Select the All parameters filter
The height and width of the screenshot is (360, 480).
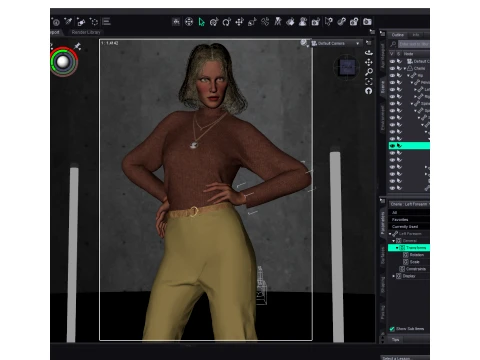[x=409, y=212]
